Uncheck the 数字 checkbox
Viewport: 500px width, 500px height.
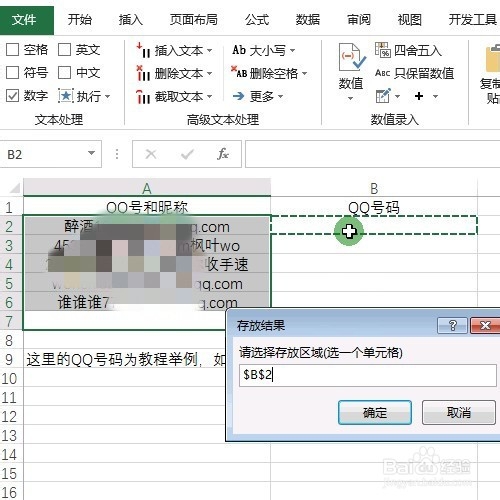13,96
